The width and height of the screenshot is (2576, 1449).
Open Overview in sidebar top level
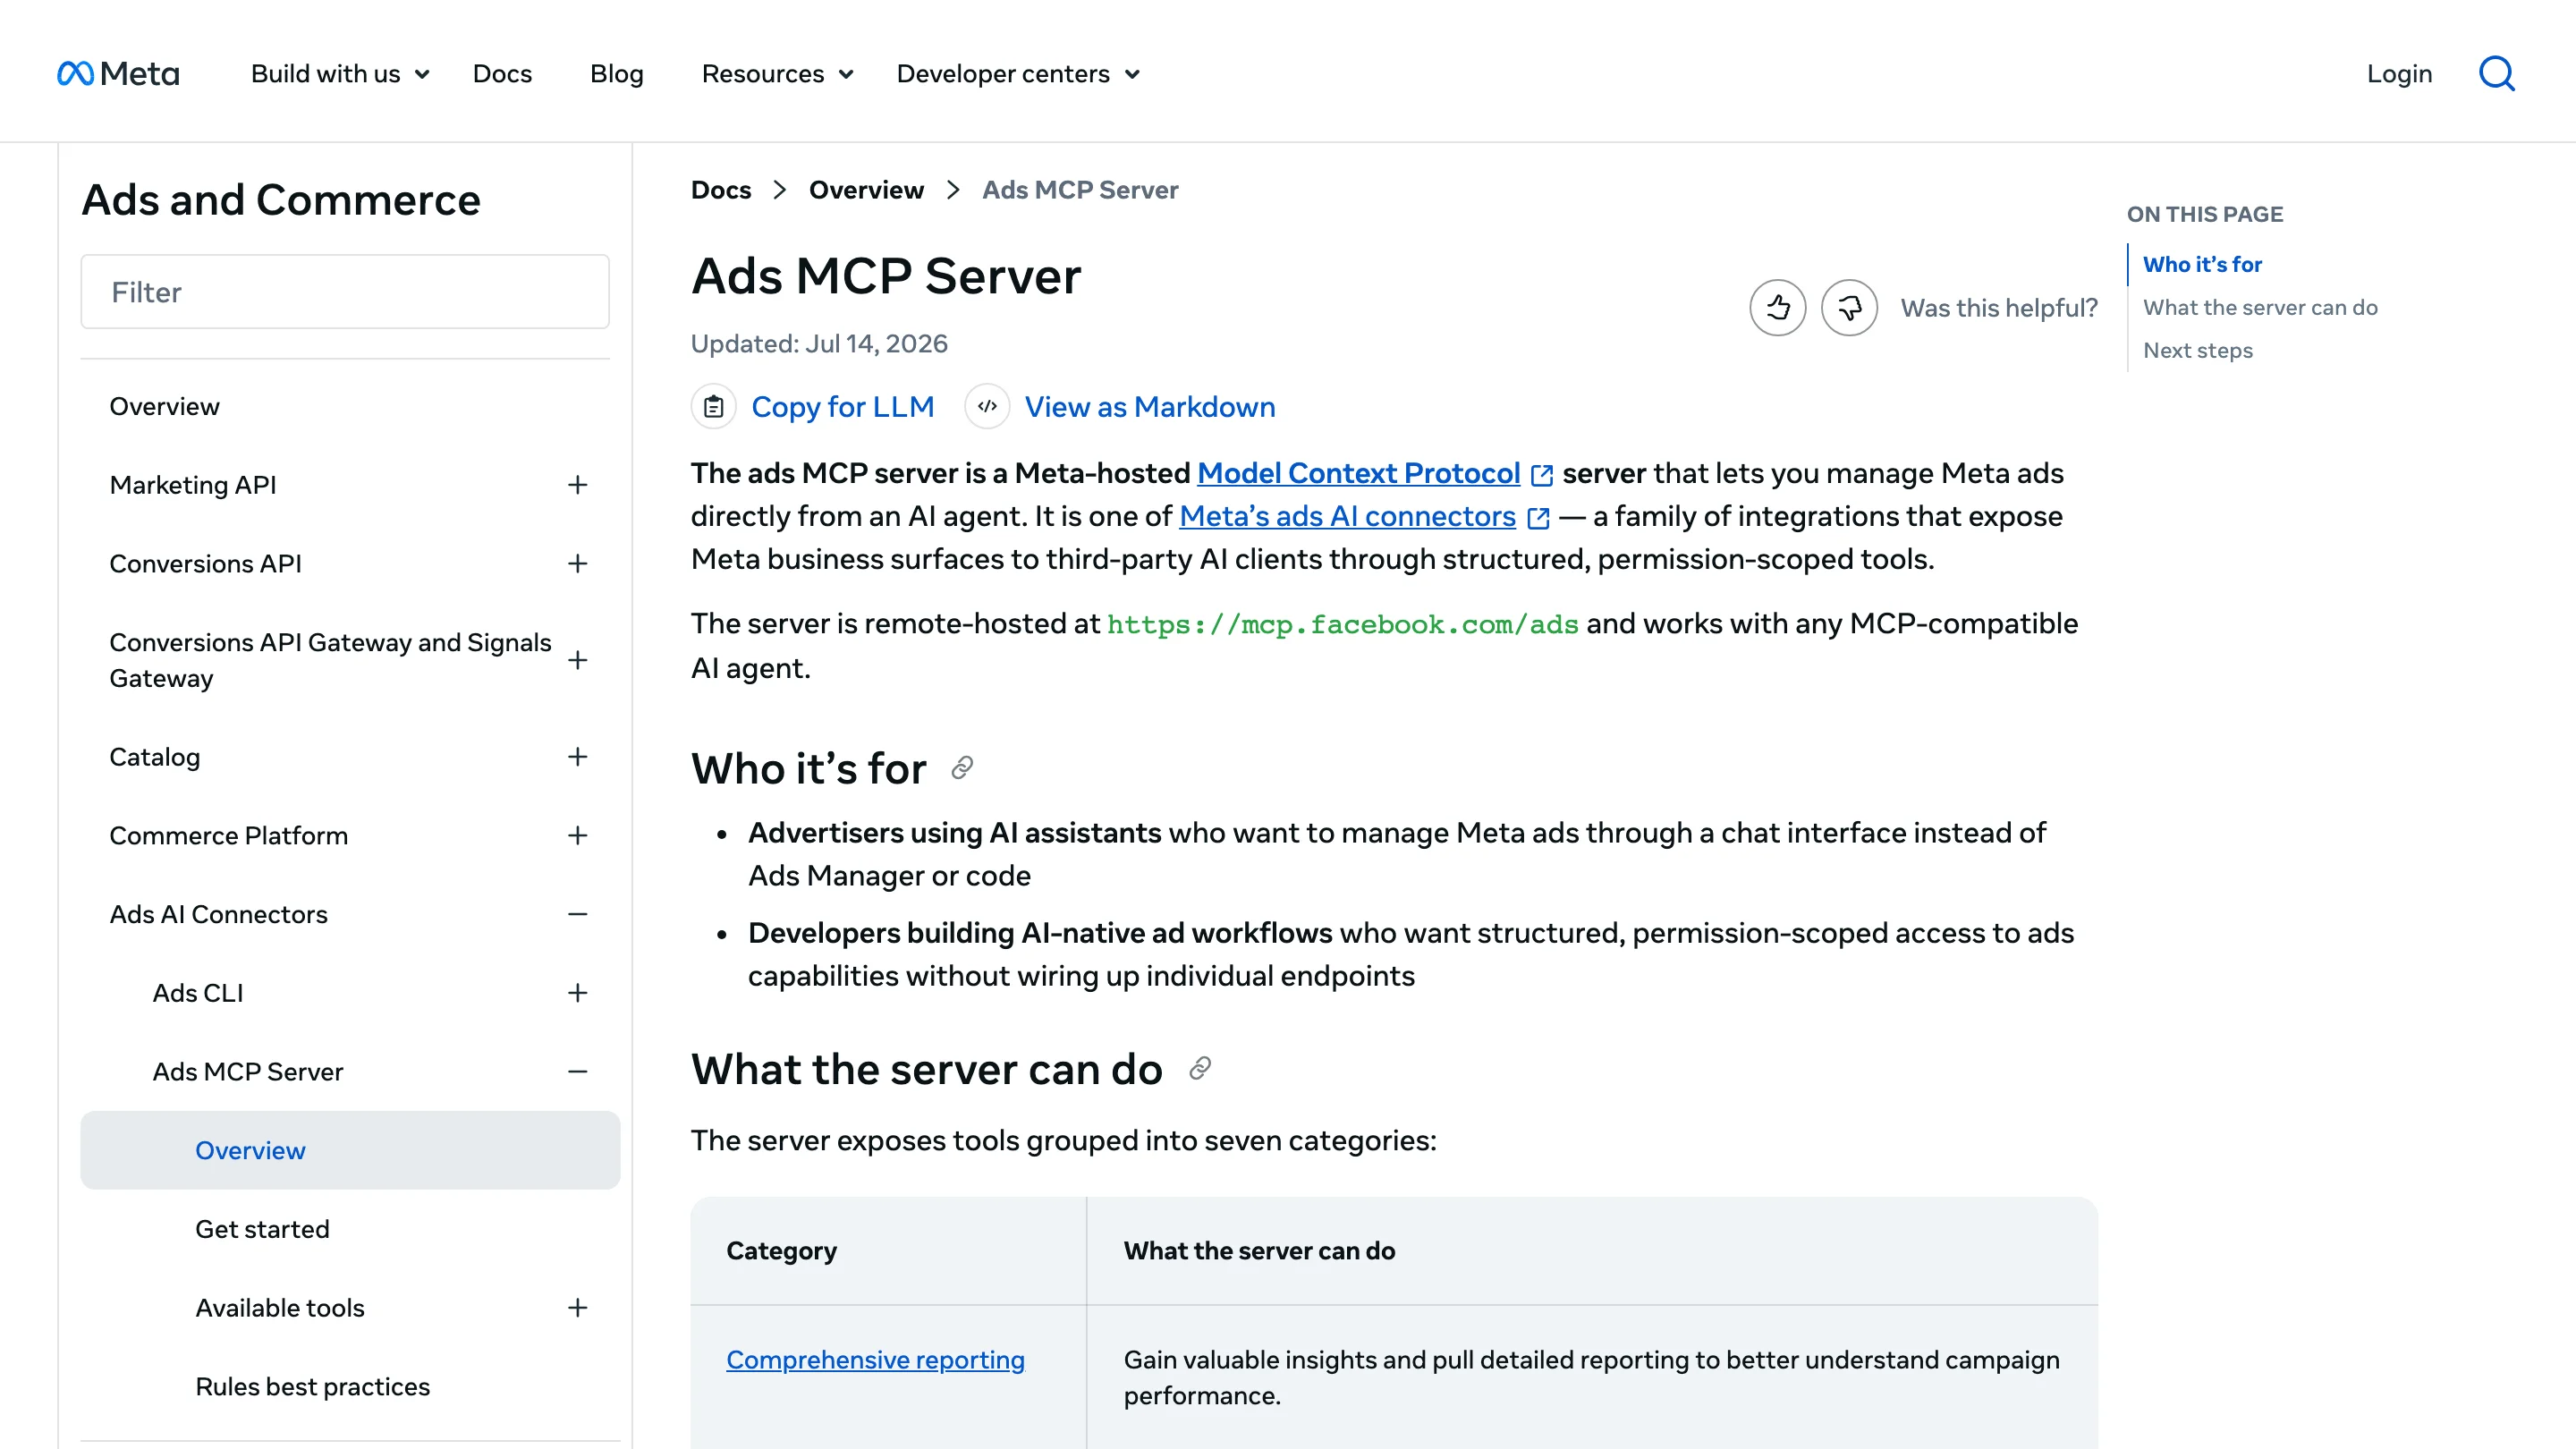(164, 407)
